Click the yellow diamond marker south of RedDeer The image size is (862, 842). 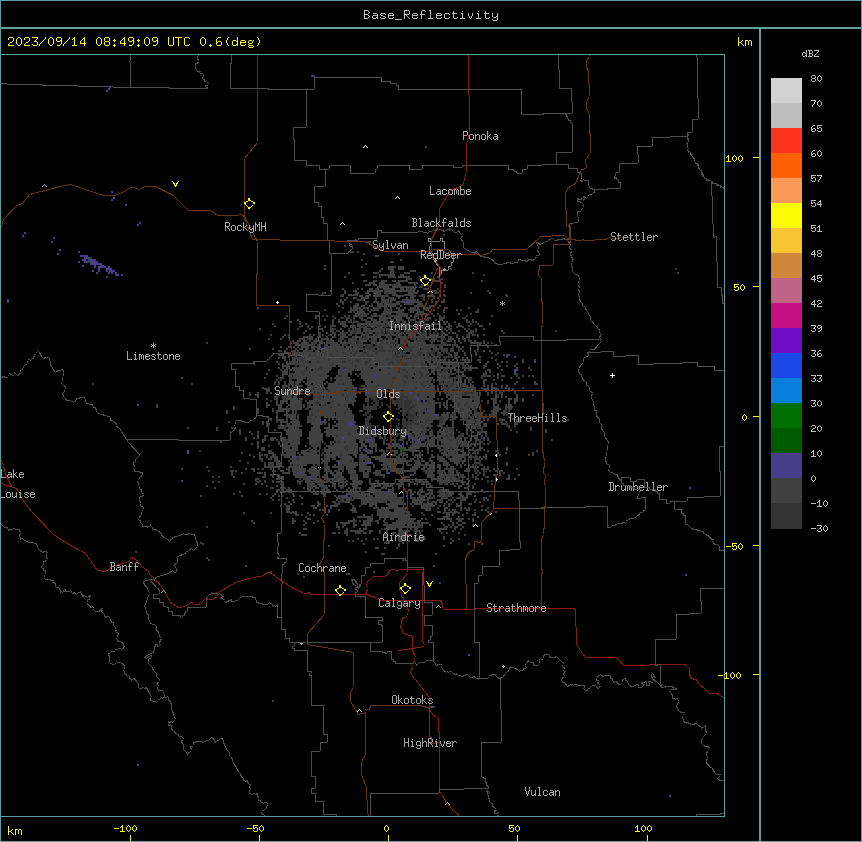[x=425, y=281]
